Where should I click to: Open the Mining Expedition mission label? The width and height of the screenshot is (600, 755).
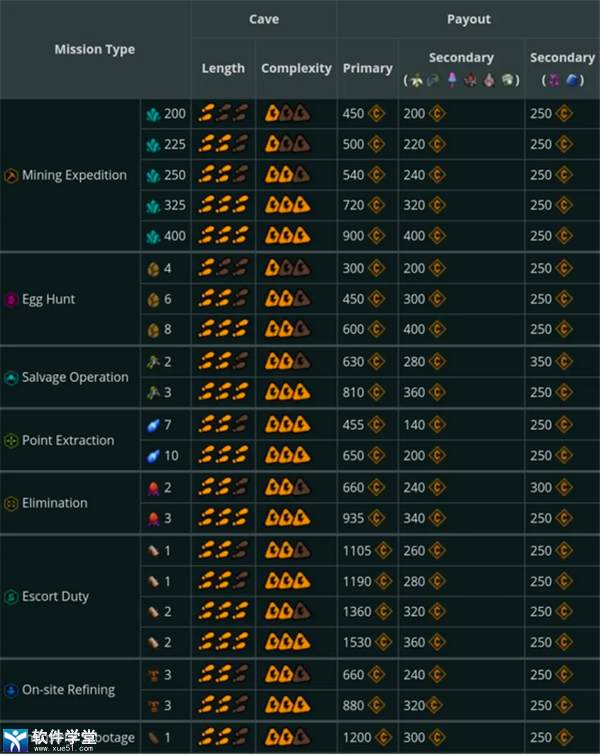(x=74, y=175)
